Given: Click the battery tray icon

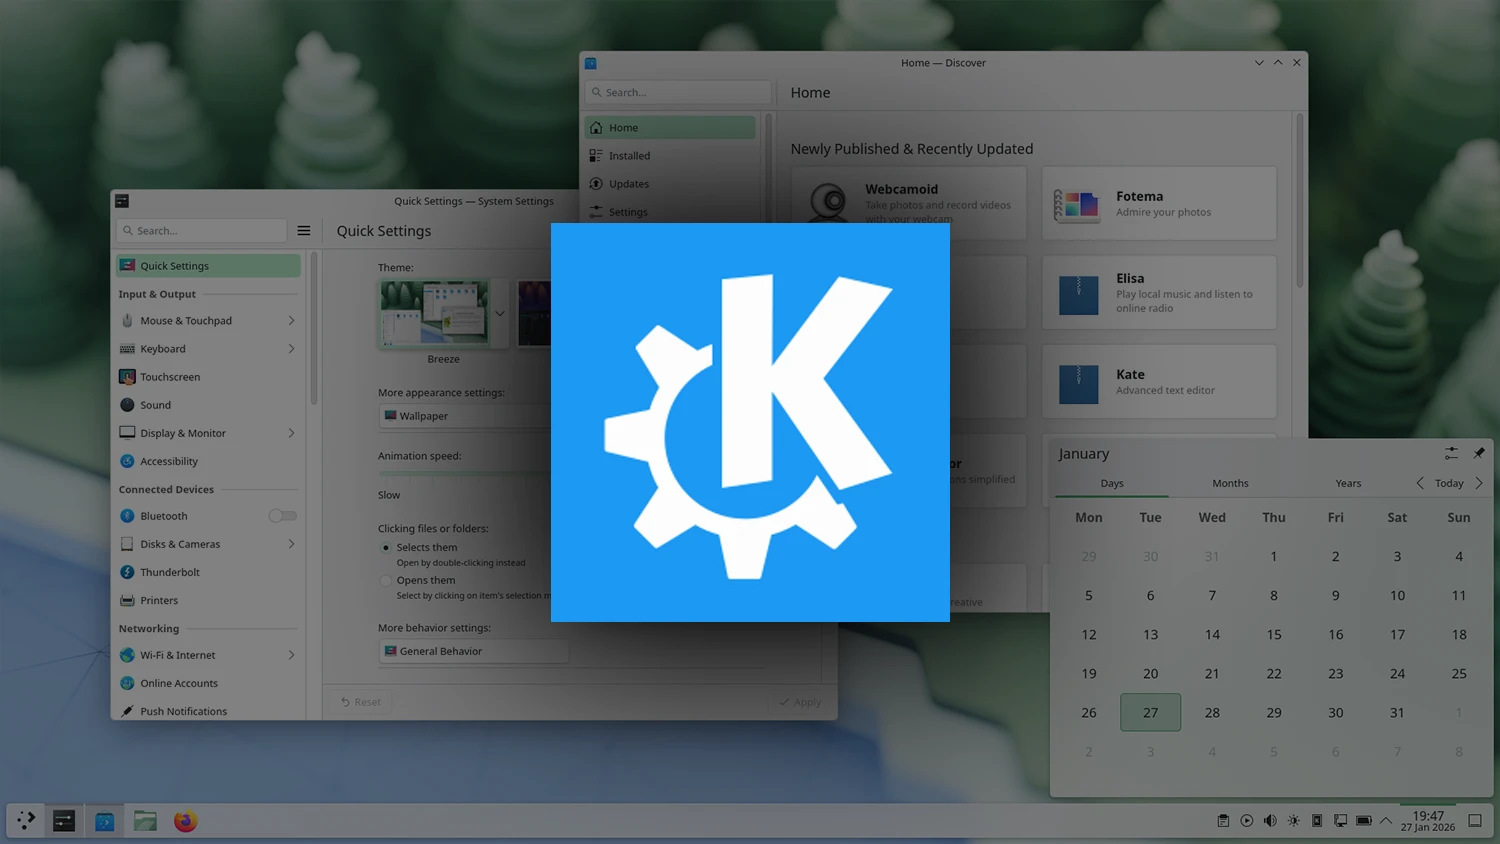Looking at the screenshot, I should (x=1363, y=821).
